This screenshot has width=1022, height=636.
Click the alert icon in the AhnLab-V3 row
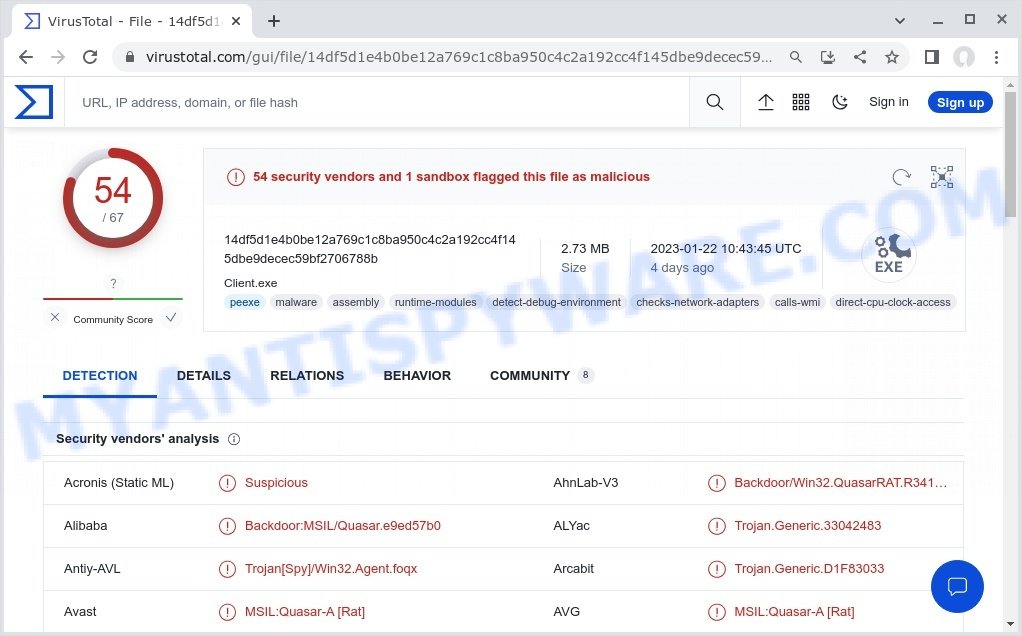click(x=716, y=483)
